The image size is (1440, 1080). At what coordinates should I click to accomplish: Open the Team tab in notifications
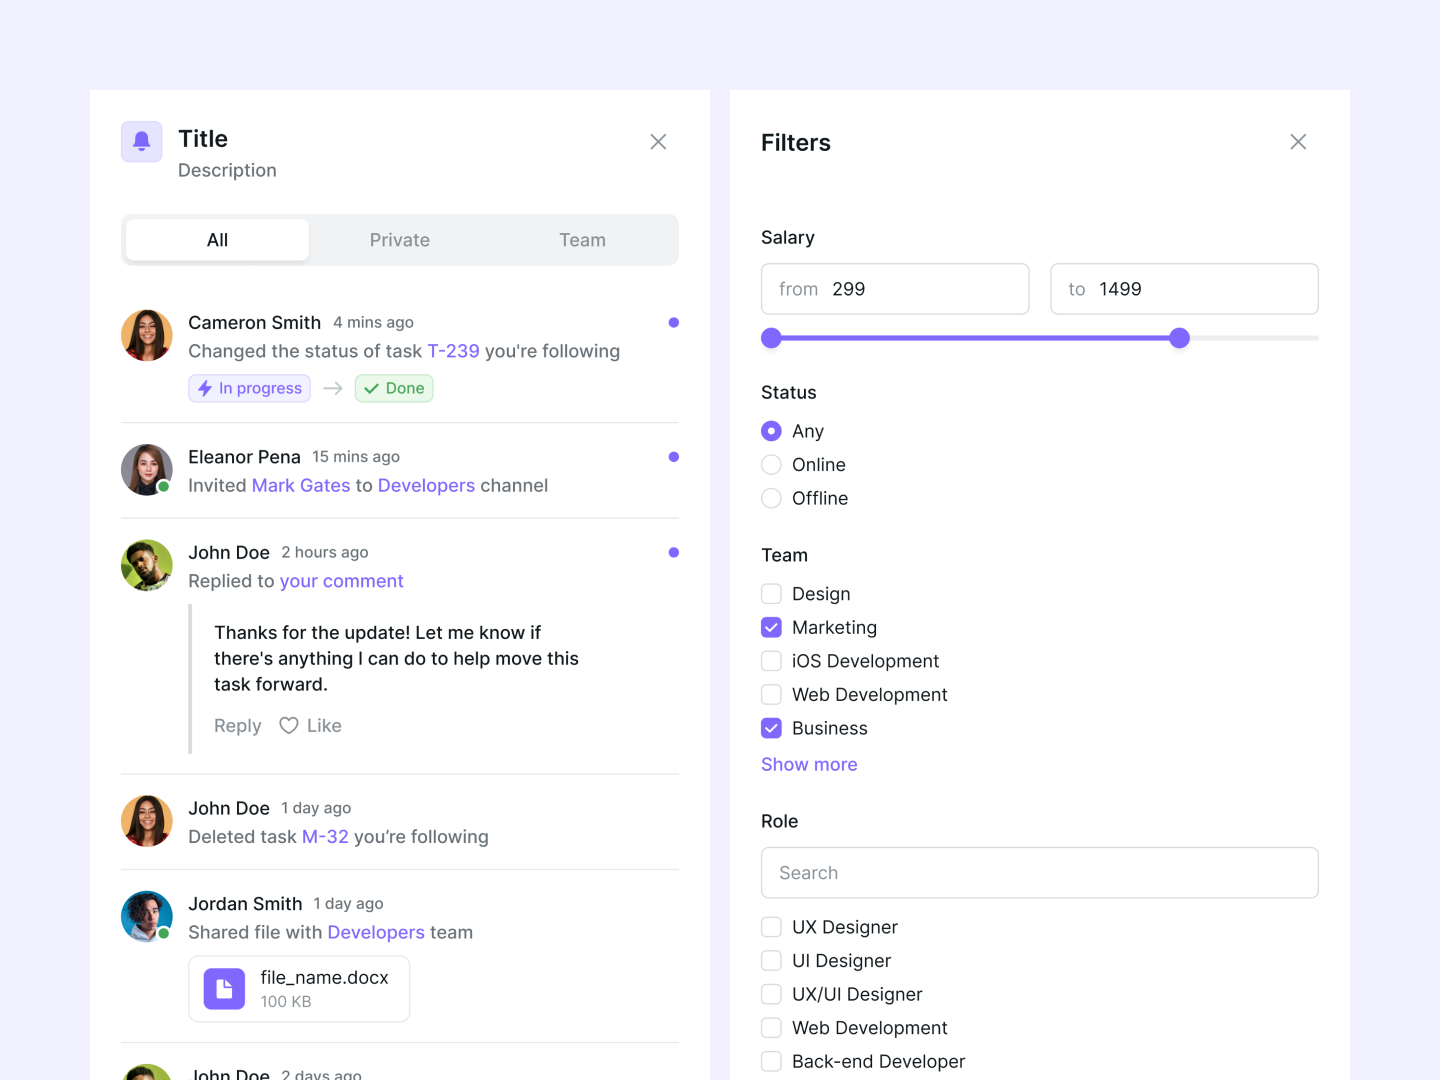pos(582,240)
